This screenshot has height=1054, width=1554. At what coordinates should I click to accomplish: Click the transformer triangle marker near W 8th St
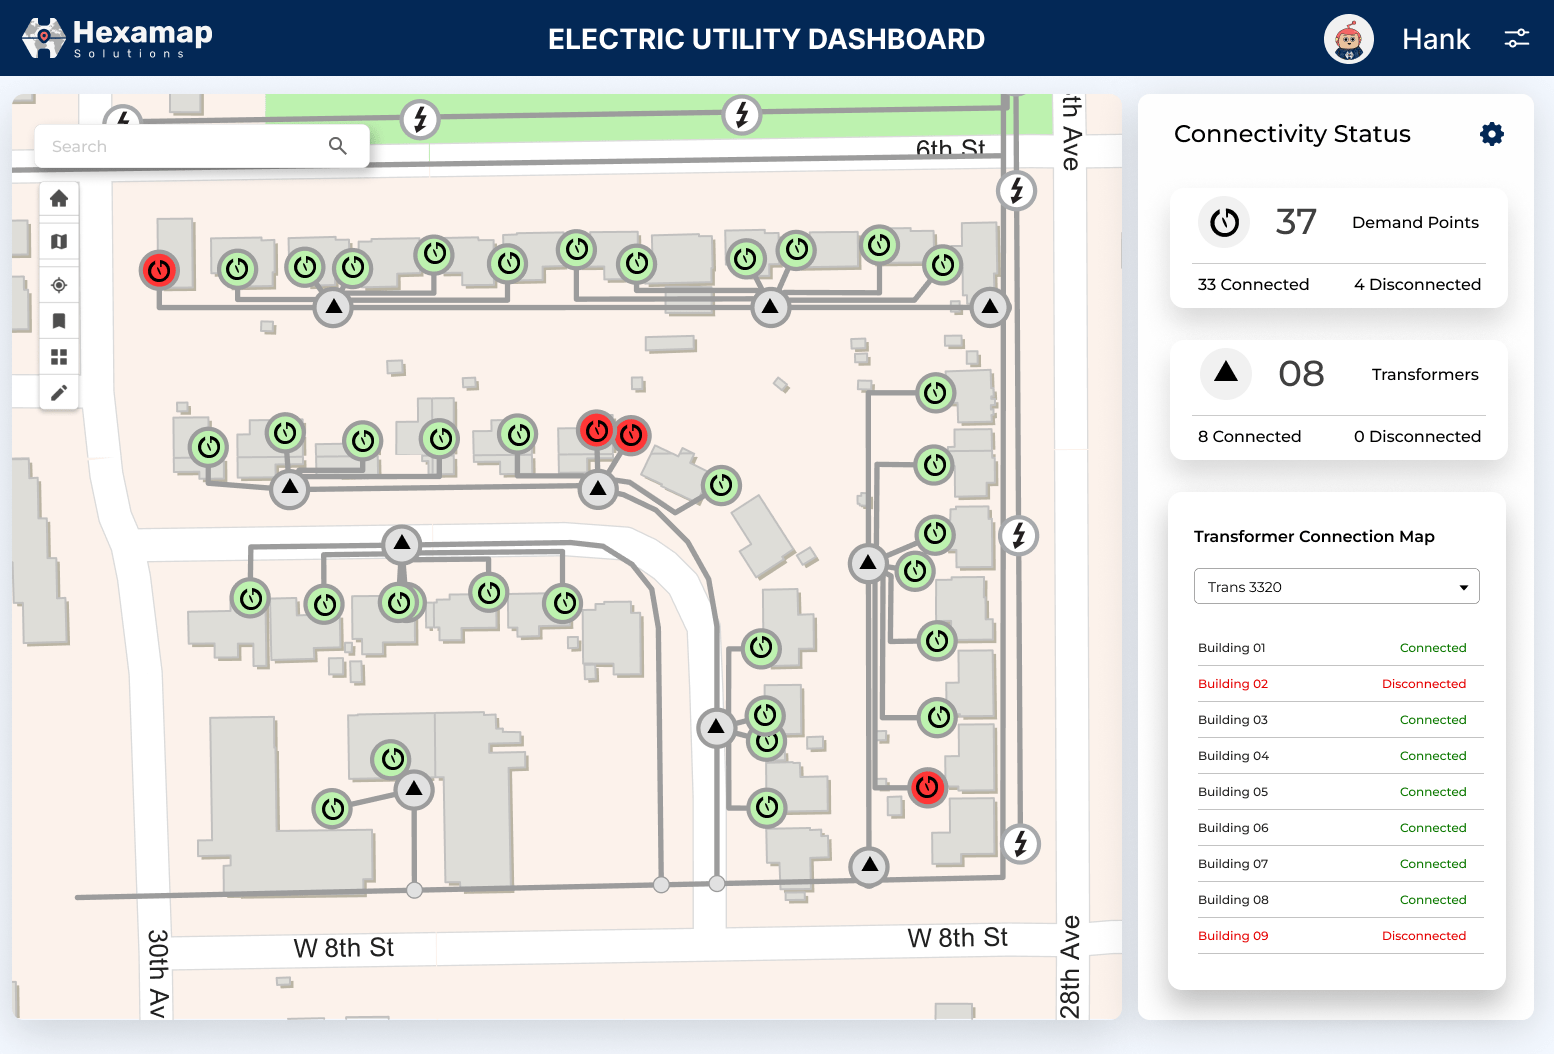869,866
